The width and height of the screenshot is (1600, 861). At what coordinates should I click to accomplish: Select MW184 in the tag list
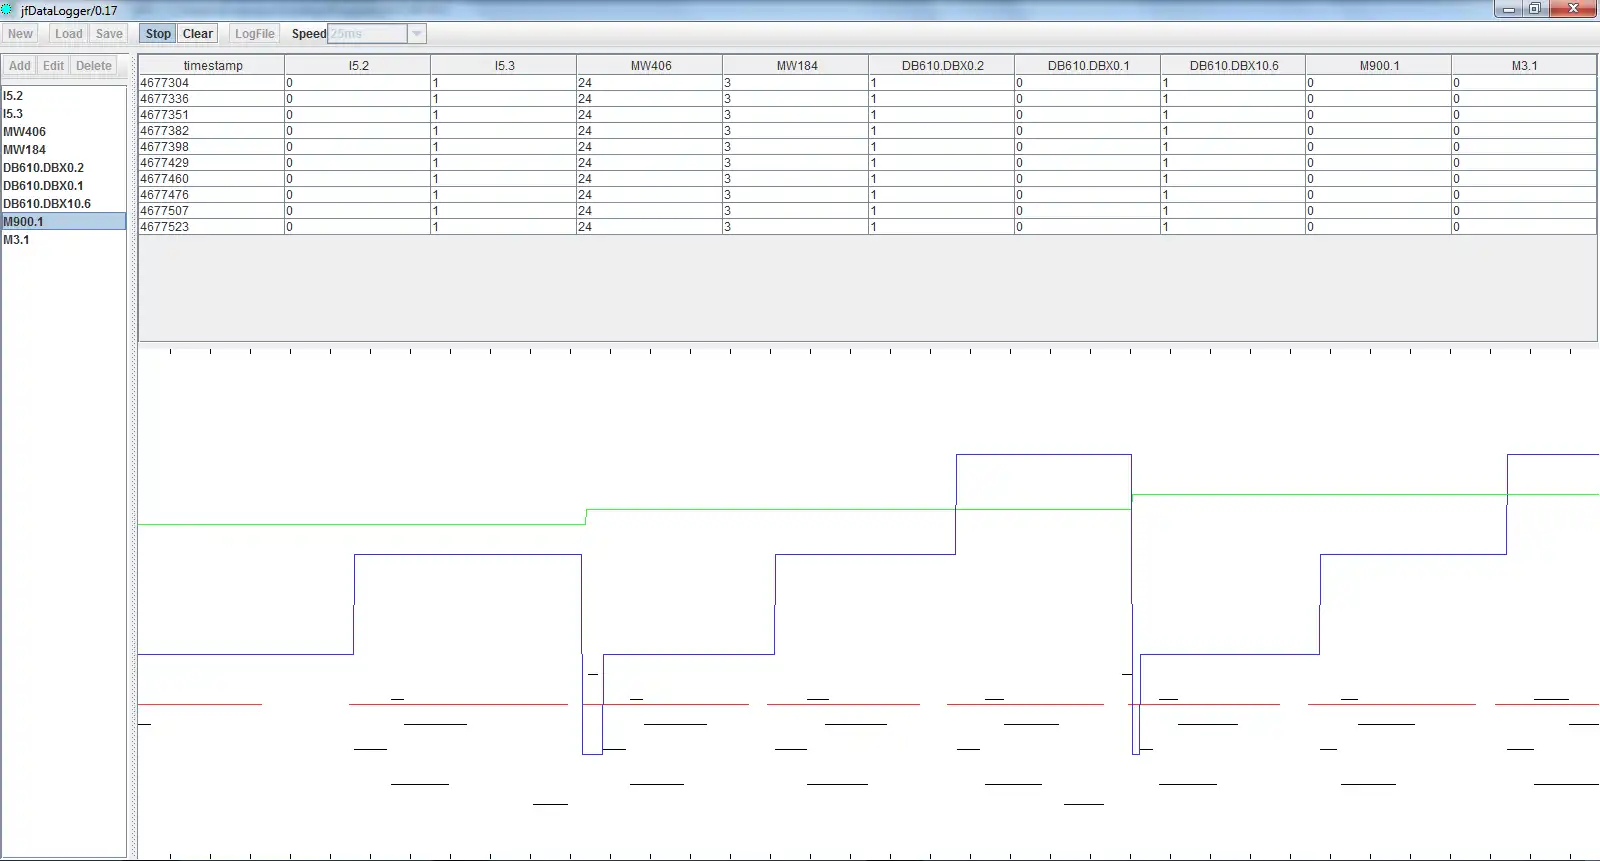(x=64, y=150)
